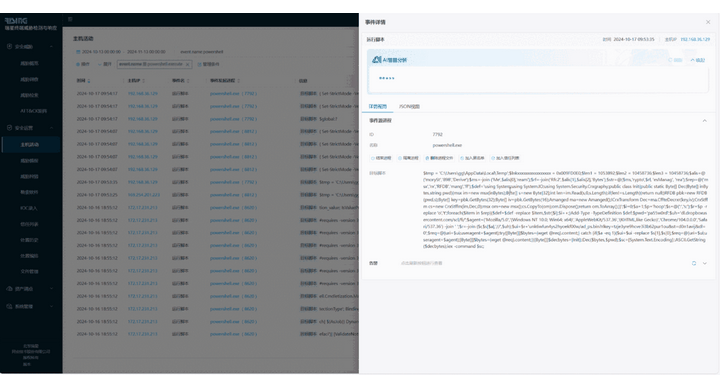Open the JSON view tab
Viewport: 720px width, 388px height.
409,107
